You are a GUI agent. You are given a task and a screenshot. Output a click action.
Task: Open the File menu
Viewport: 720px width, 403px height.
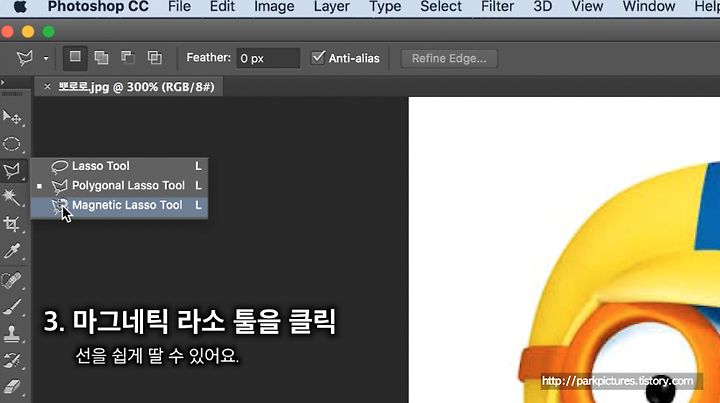[x=179, y=7]
